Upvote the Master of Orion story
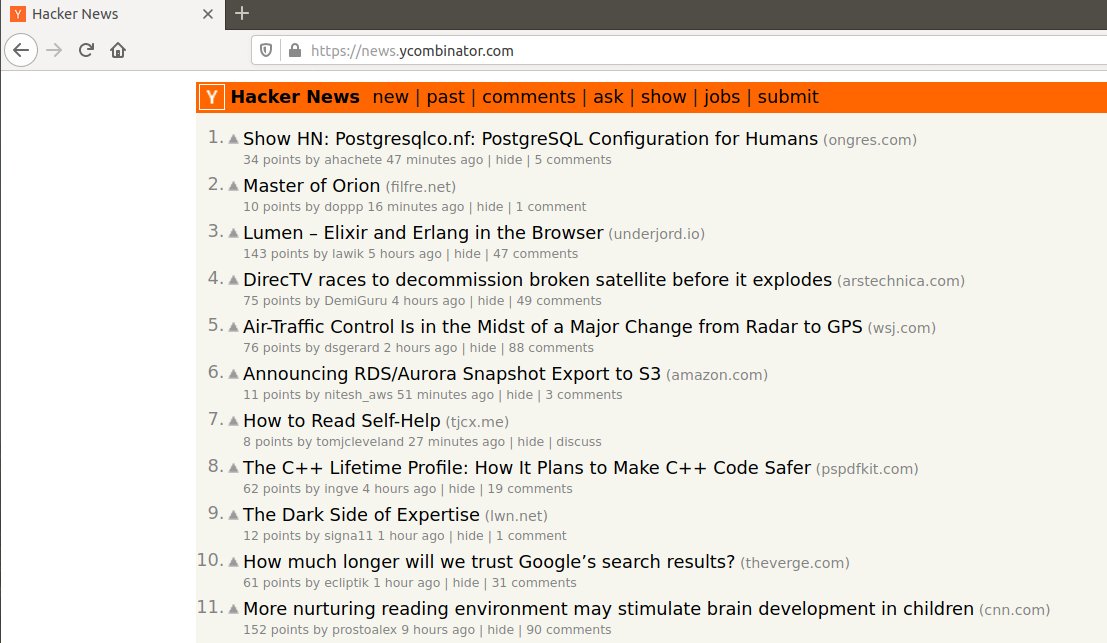This screenshot has width=1107, height=643. (233, 186)
